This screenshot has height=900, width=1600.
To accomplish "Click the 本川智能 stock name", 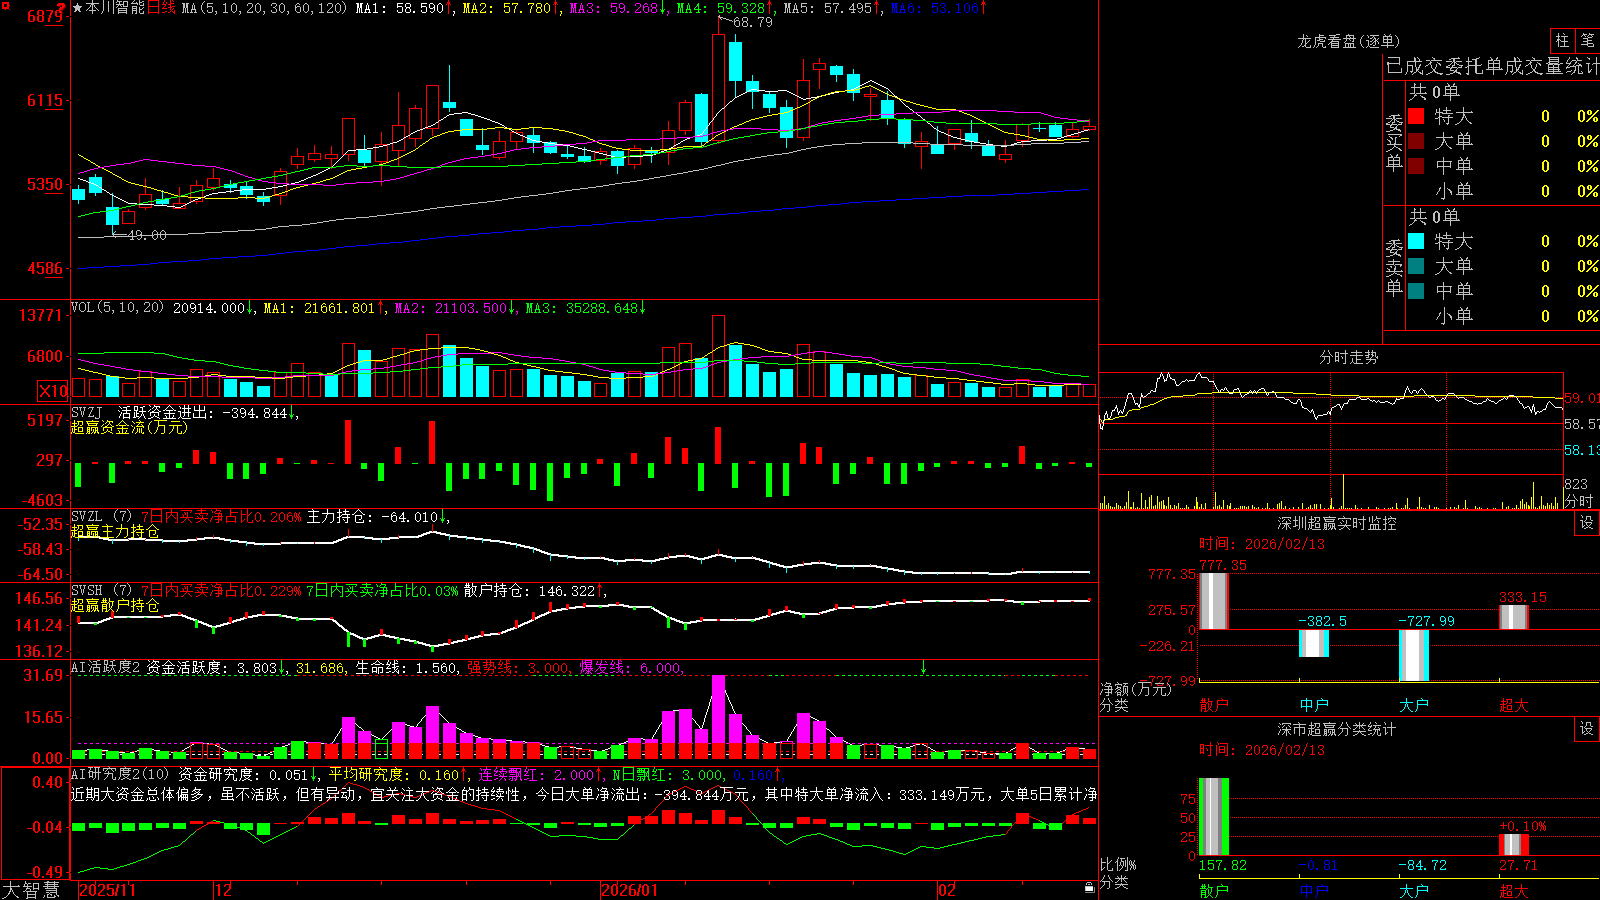I will coord(115,8).
